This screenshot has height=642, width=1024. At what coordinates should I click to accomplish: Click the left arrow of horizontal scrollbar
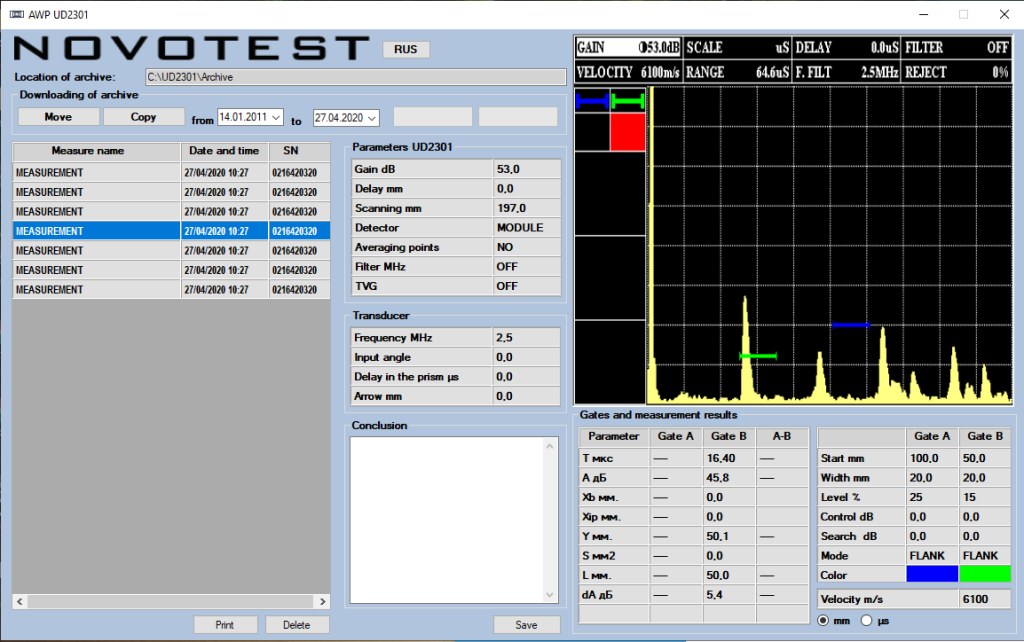pos(20,602)
